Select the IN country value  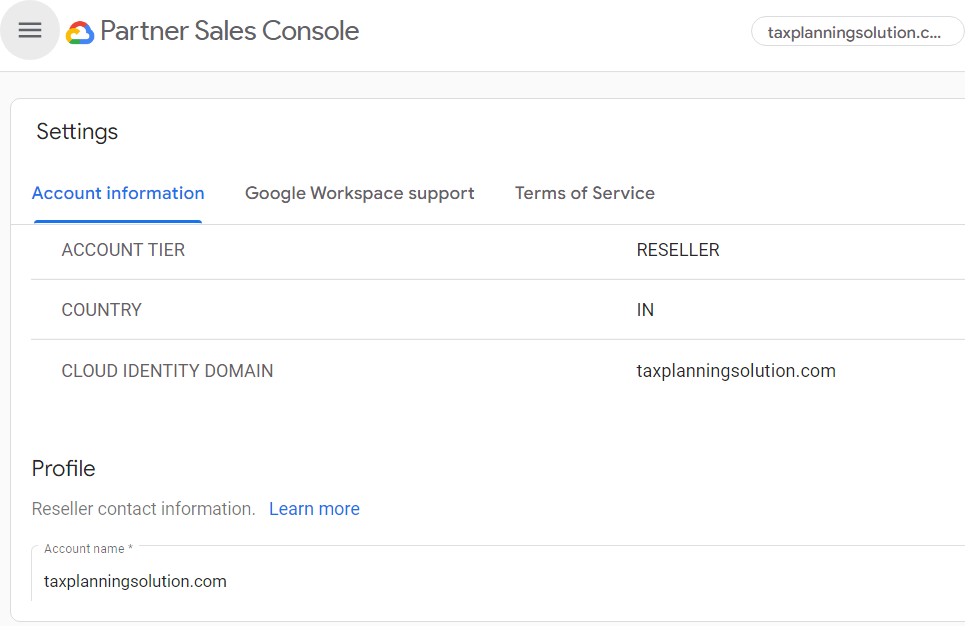pos(645,310)
